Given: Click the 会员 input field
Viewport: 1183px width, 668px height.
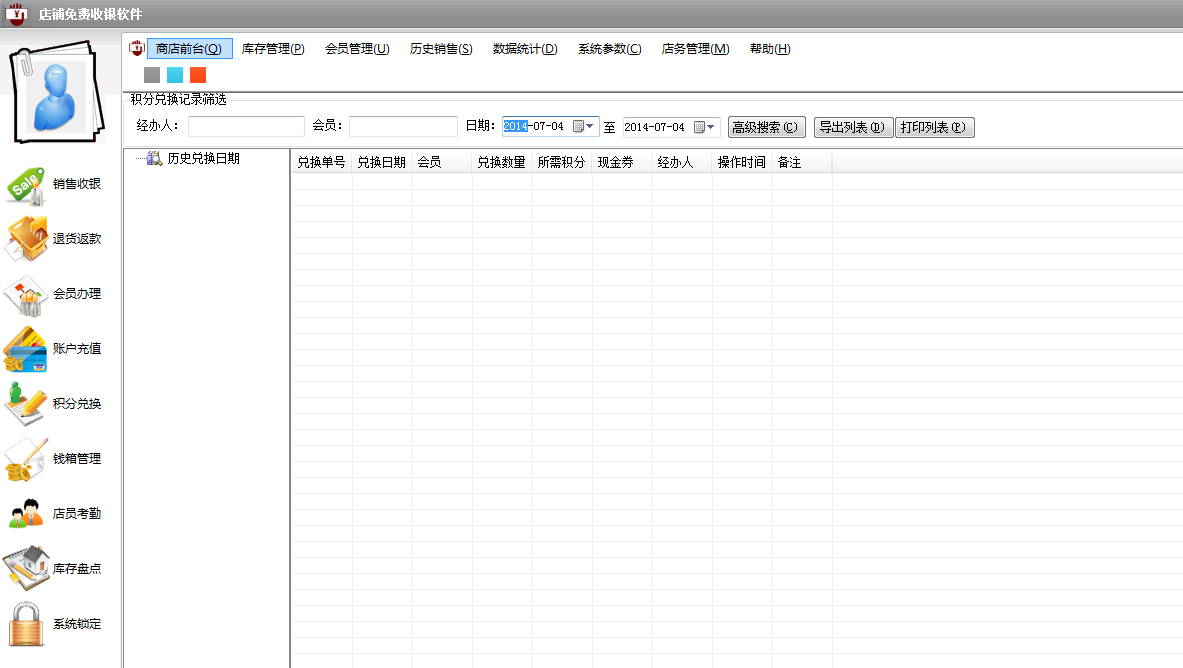Looking at the screenshot, I should point(403,126).
